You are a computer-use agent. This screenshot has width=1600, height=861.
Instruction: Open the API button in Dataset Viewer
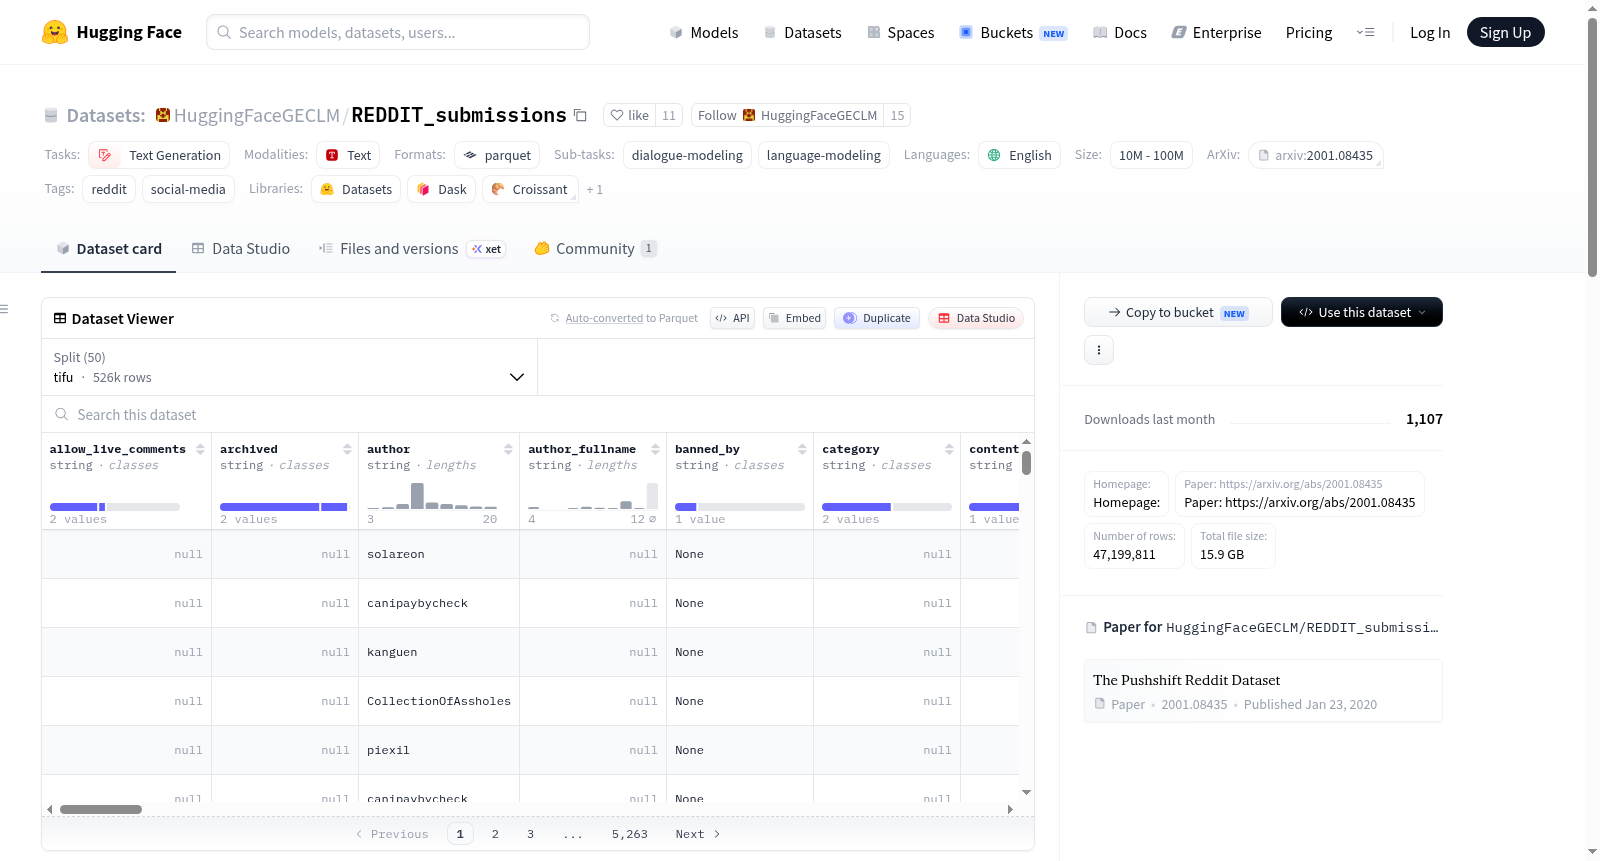[x=732, y=318]
